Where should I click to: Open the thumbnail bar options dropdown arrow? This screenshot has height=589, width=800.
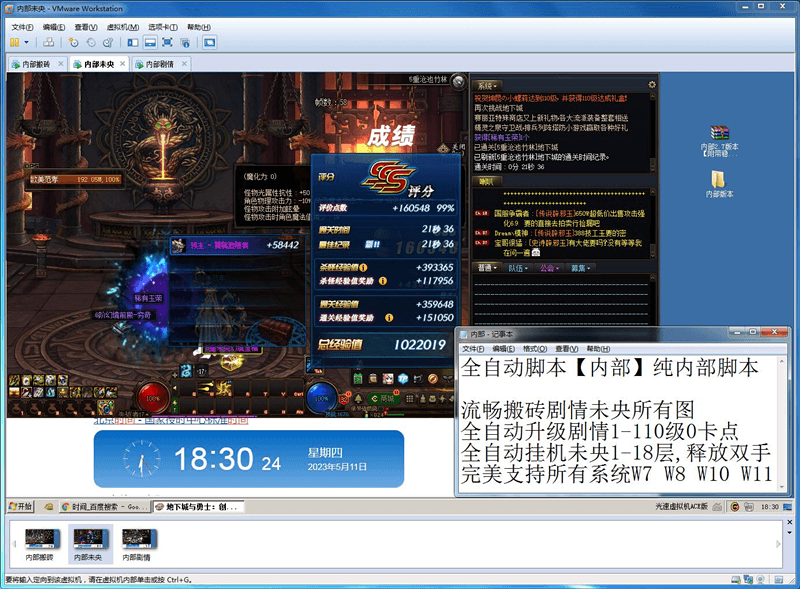[x=789, y=533]
